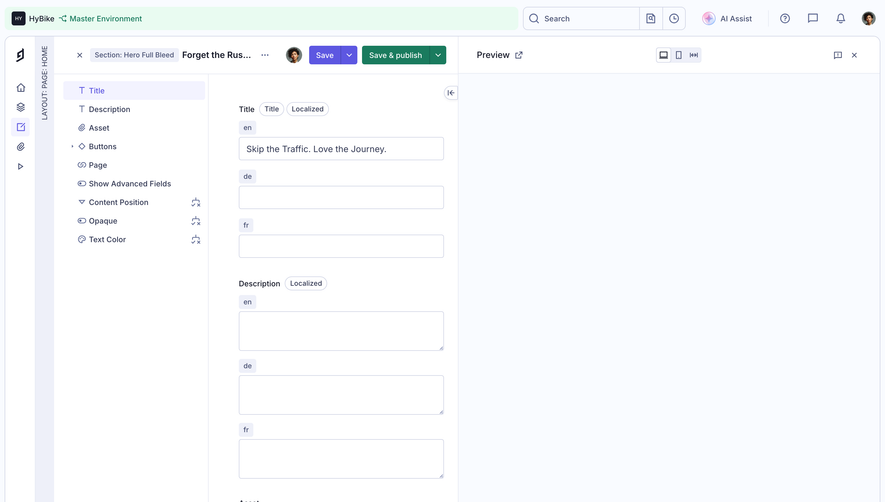Select the Title field in the outline
885x502 pixels.
134,90
